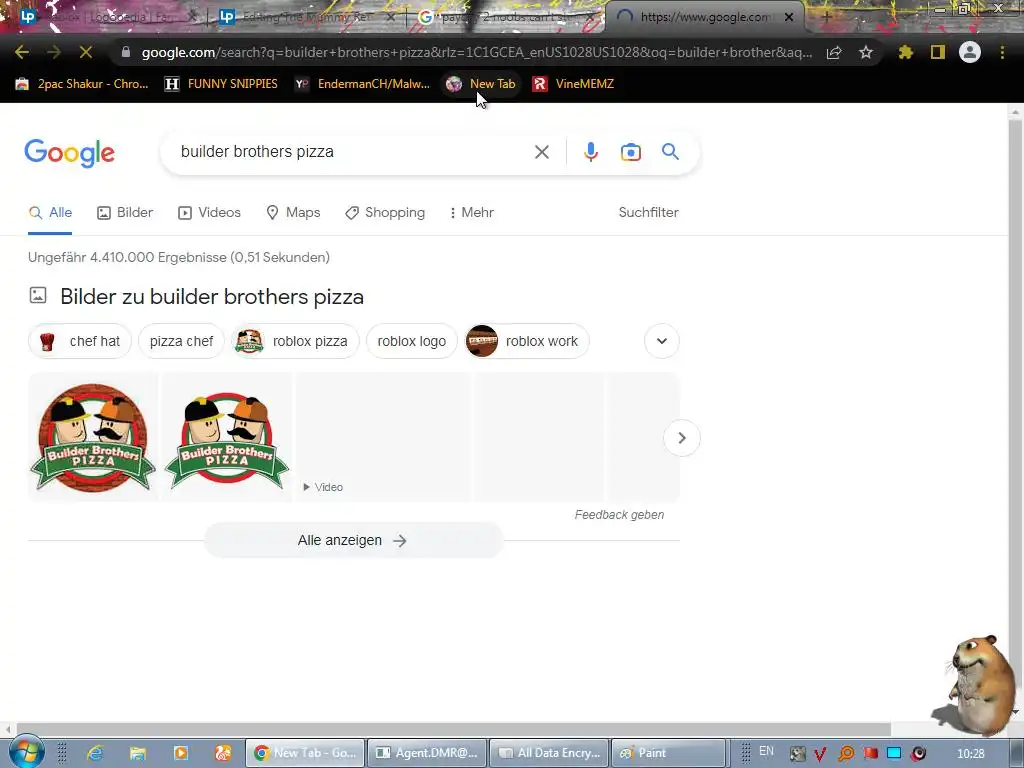Click the lock icon in address bar

click(125, 52)
